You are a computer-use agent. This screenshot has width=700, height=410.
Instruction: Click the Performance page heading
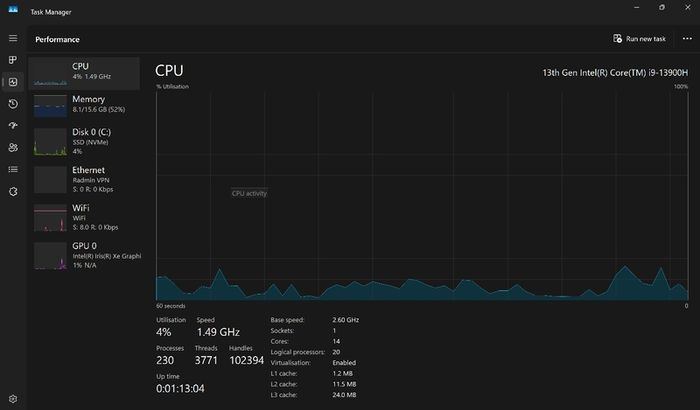pyautogui.click(x=57, y=39)
